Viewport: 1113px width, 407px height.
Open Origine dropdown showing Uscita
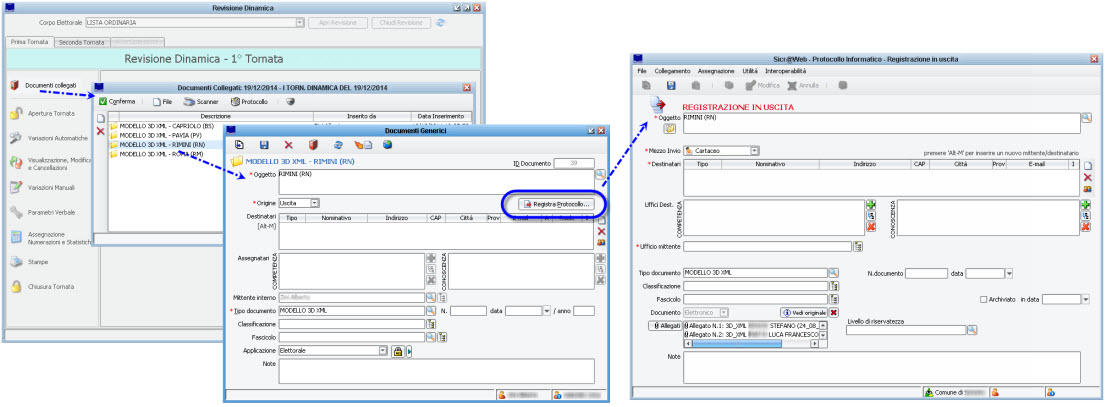314,203
